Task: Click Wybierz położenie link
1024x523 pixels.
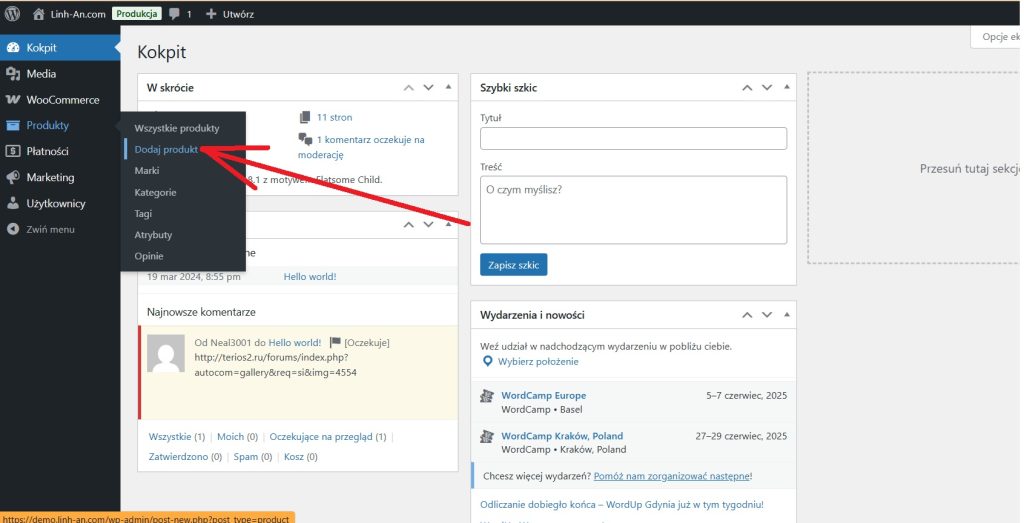Action: 538,362
